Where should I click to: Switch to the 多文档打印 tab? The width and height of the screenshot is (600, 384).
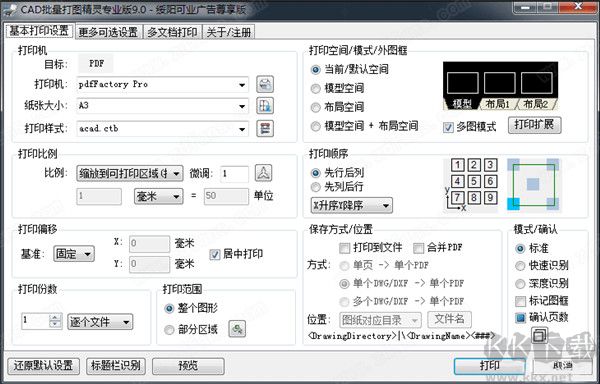tap(172, 32)
